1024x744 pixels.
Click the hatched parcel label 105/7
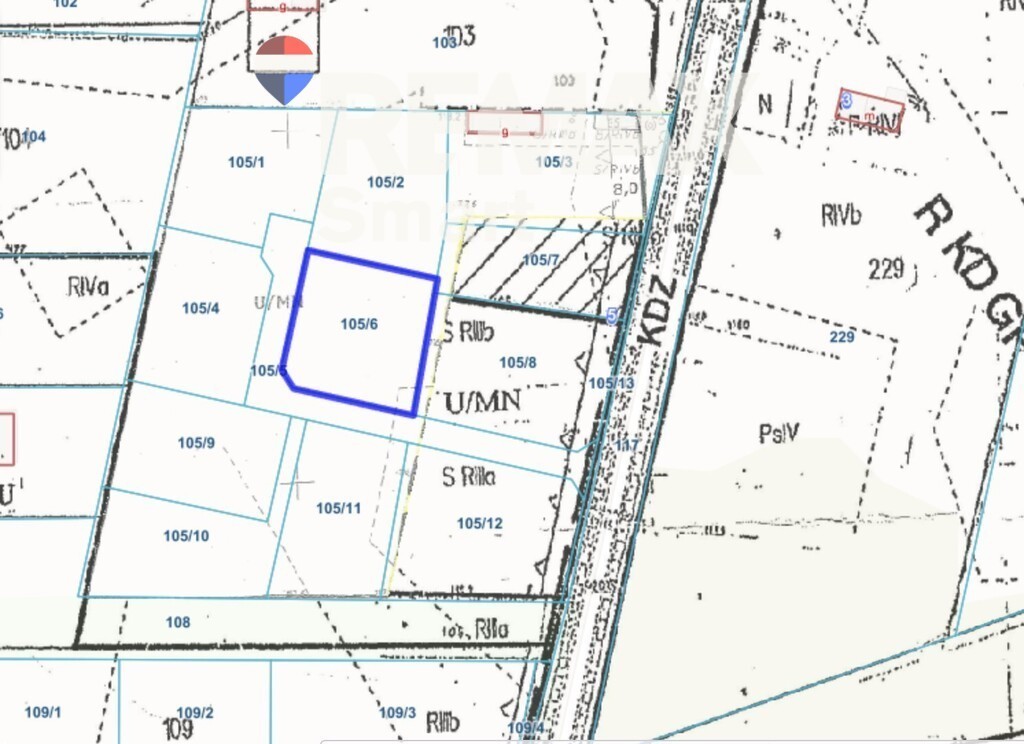541,260
